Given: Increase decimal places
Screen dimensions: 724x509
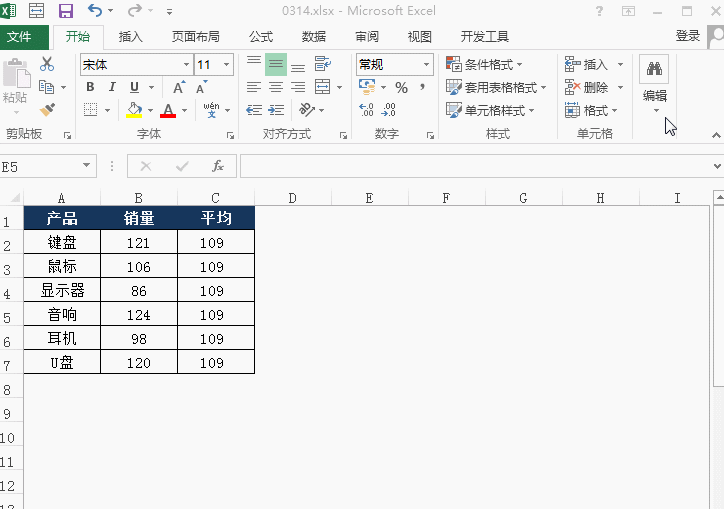Looking at the screenshot, I should 366,110.
